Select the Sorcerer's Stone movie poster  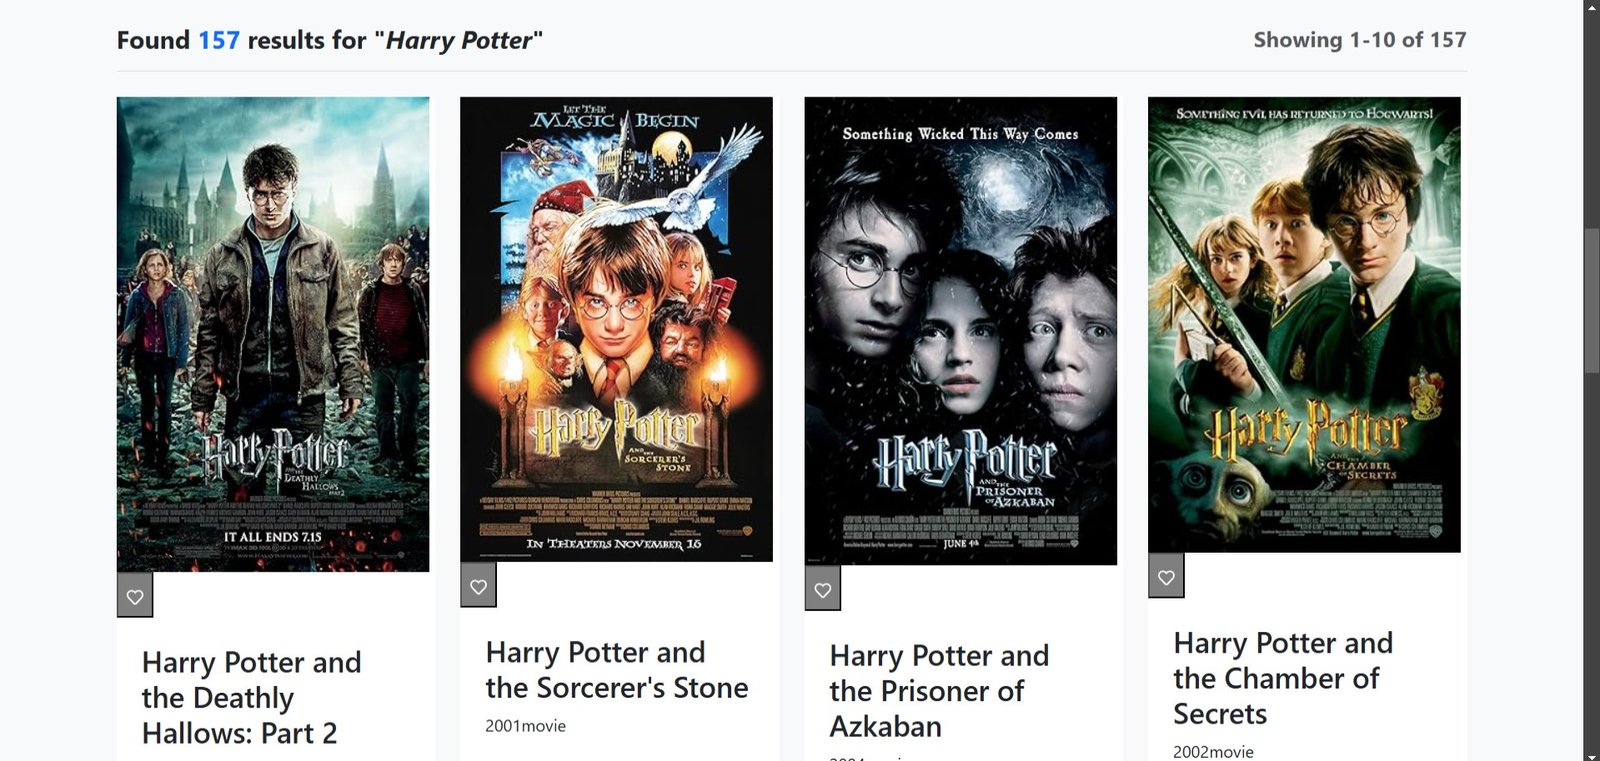[x=616, y=329]
